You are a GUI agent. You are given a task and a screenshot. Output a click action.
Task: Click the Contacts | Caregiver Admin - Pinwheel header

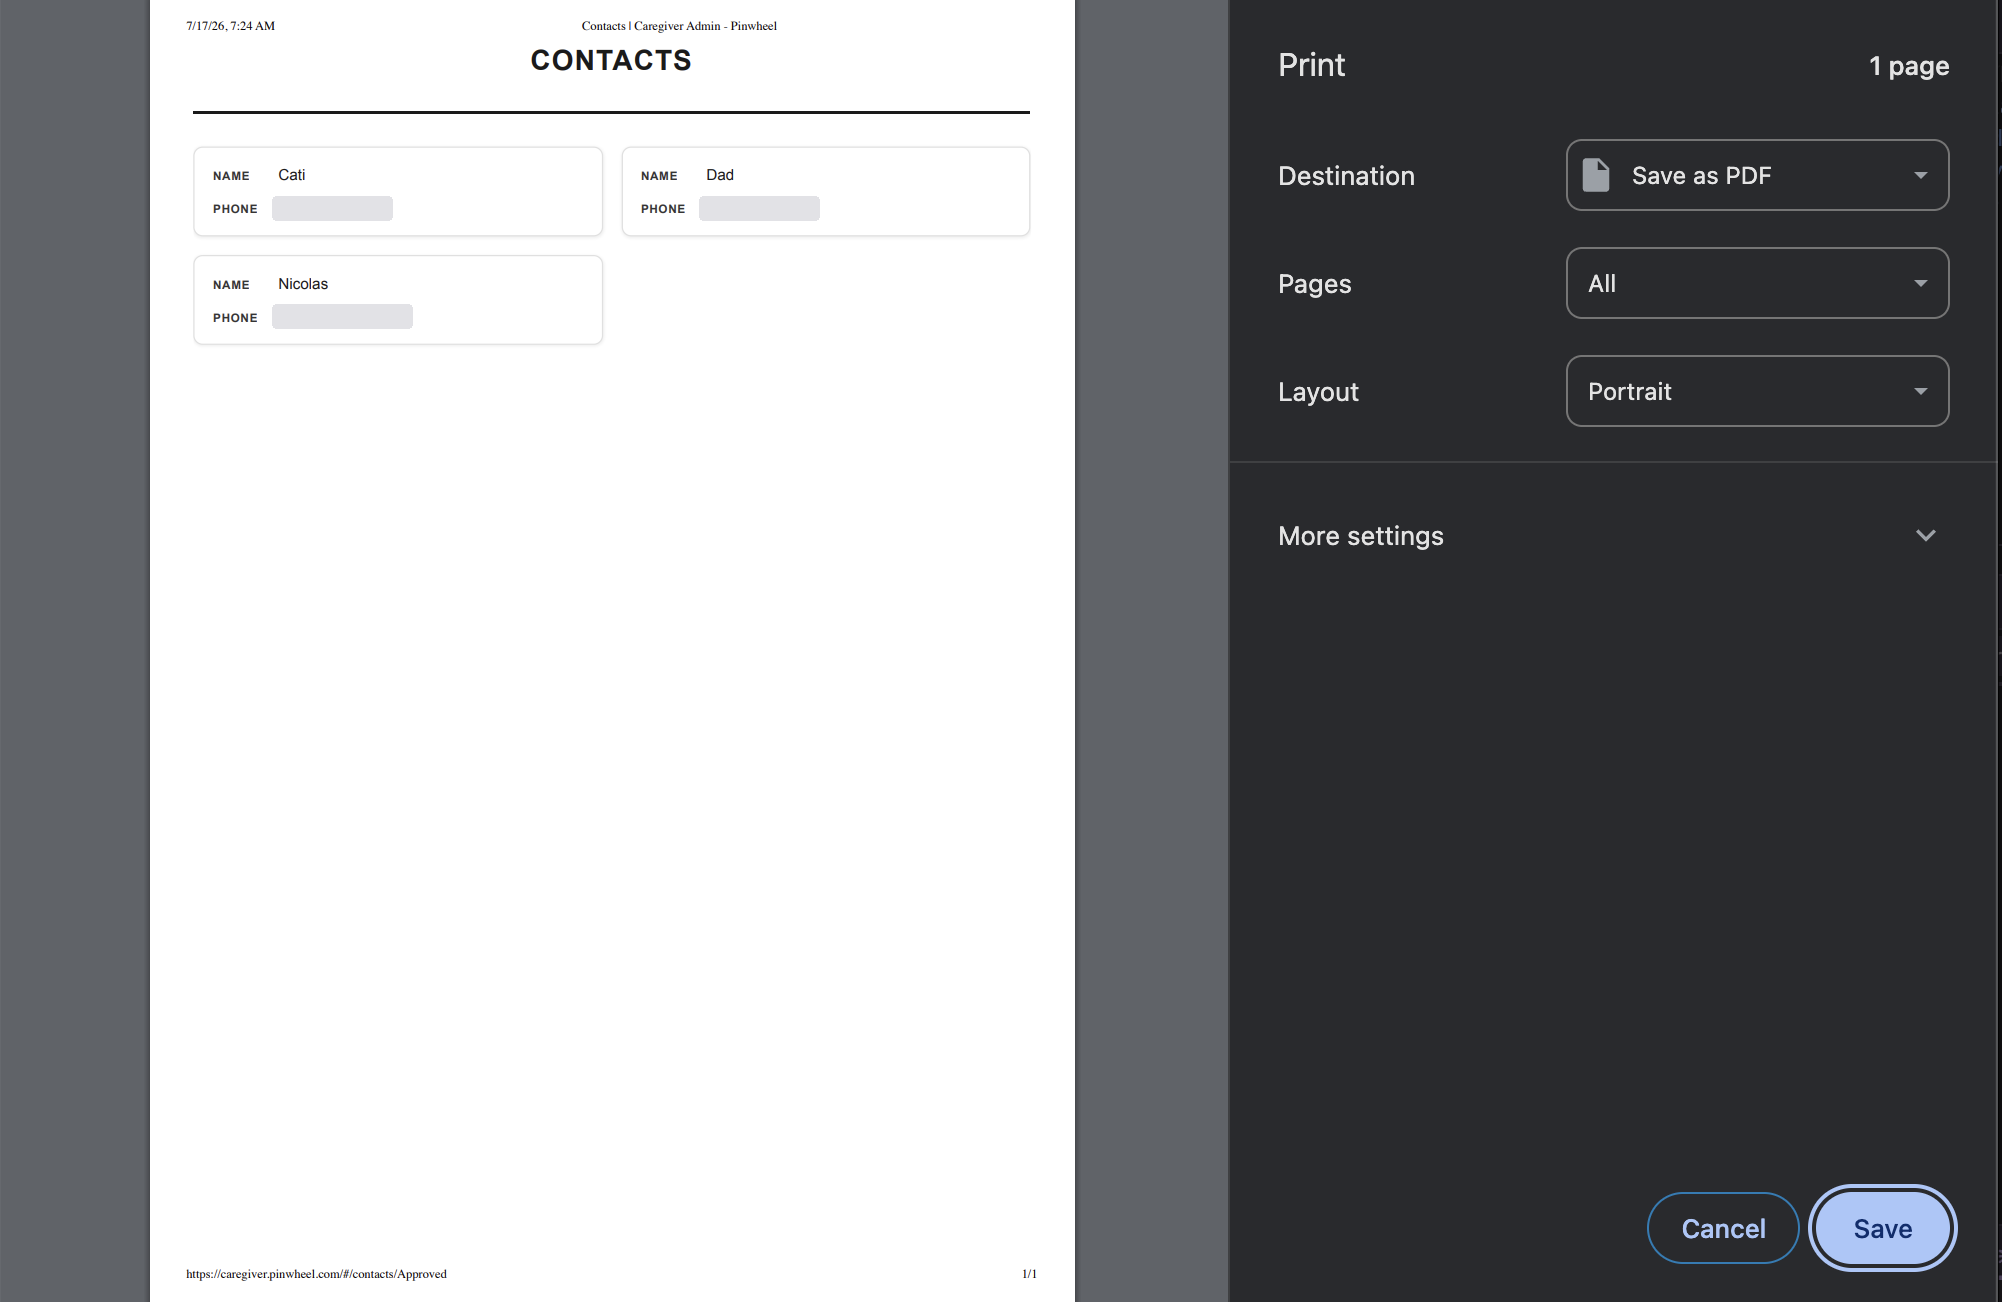coord(679,26)
